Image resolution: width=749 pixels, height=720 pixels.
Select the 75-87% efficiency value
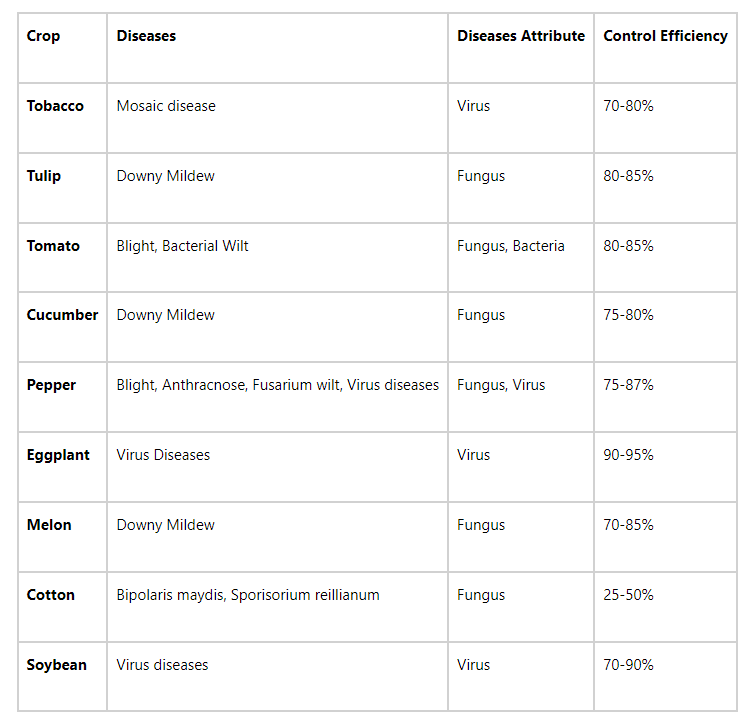[x=628, y=385]
